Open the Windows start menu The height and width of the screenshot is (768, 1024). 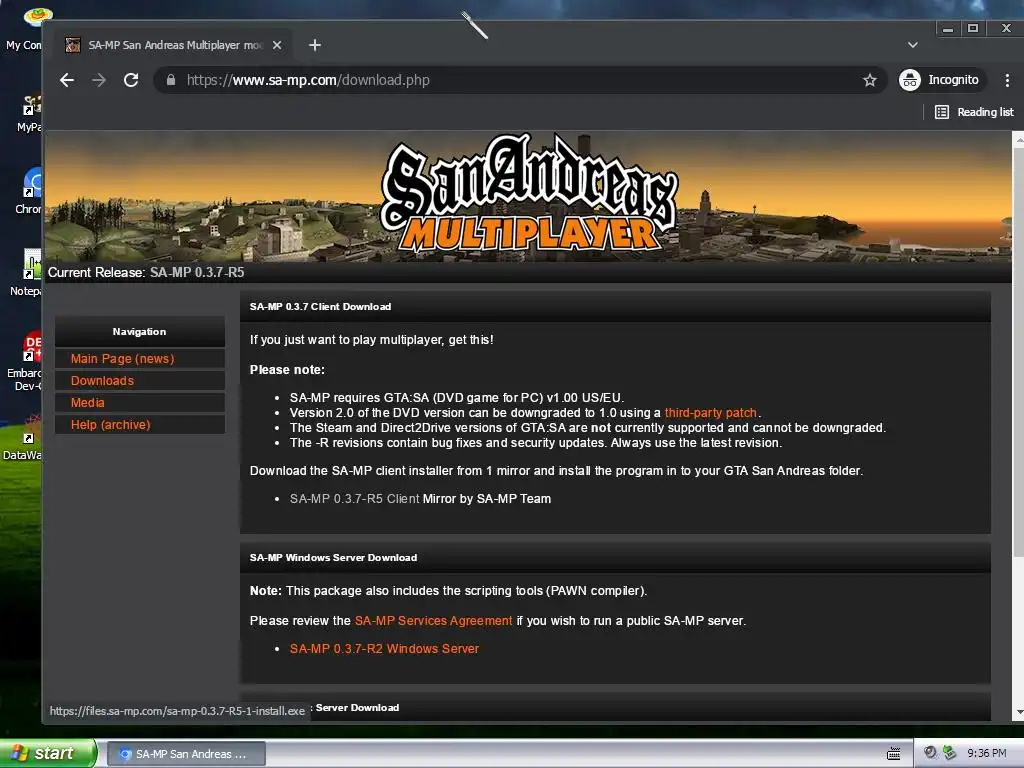pos(47,754)
